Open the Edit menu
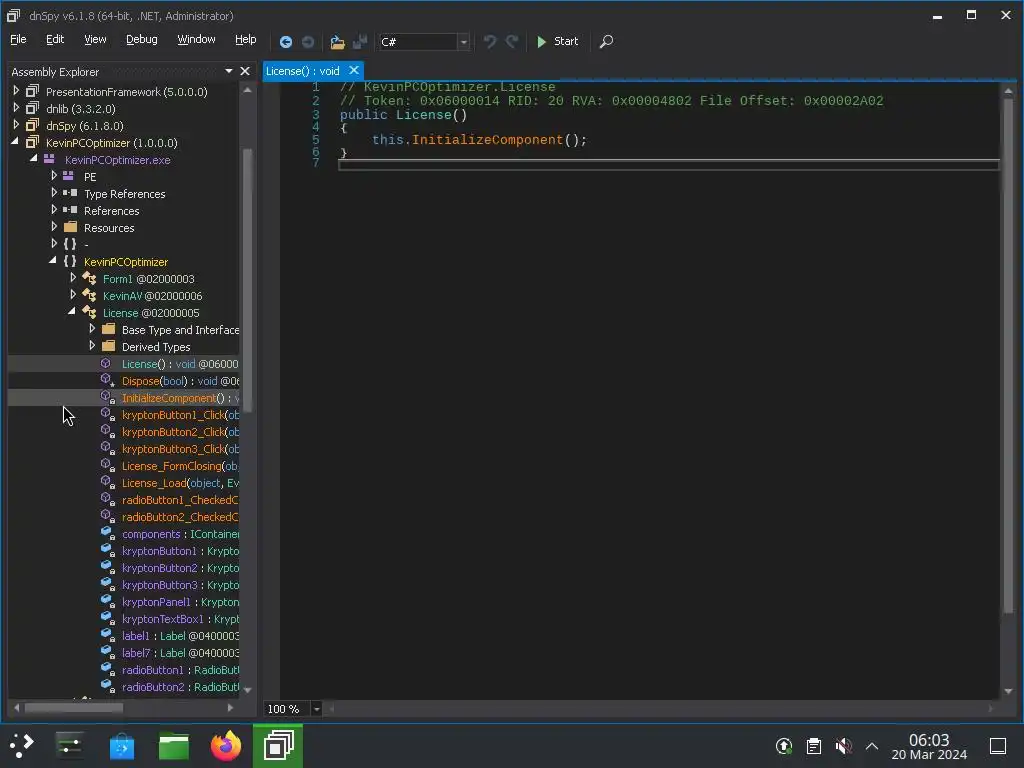 (x=55, y=39)
